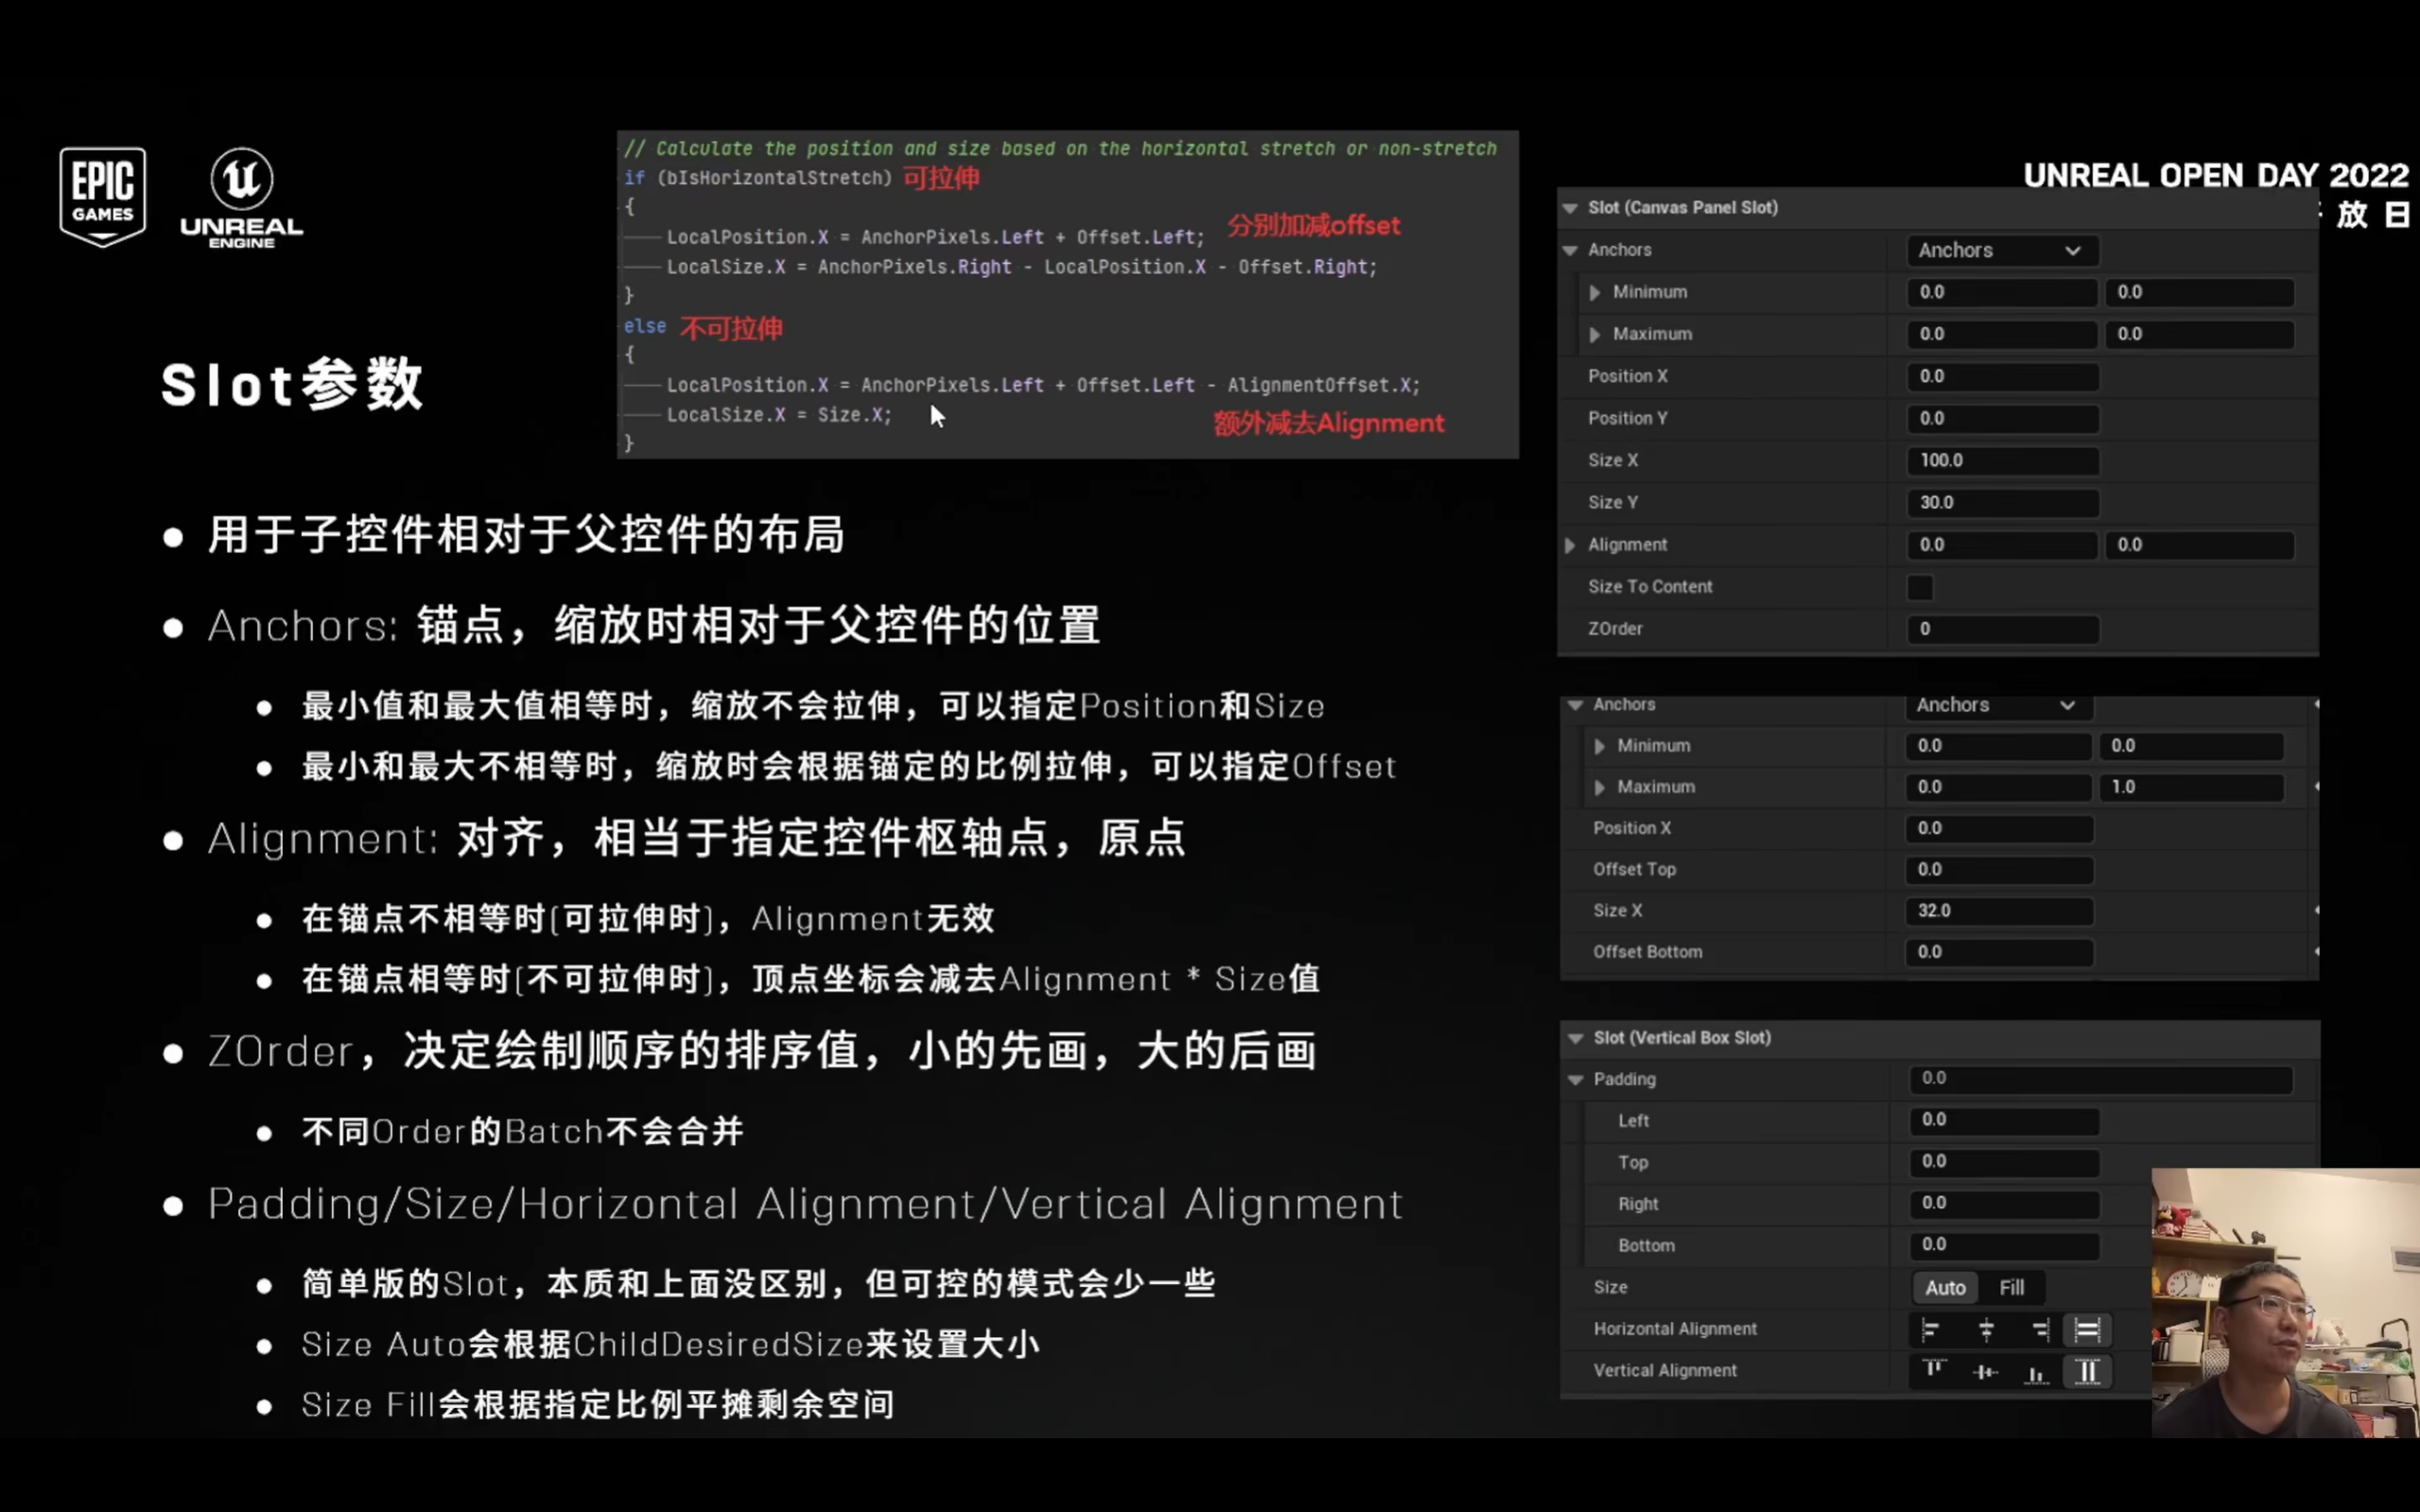Screen dimensions: 2420x1512
Task: Click the ZOrder value field
Action: 2002,629
